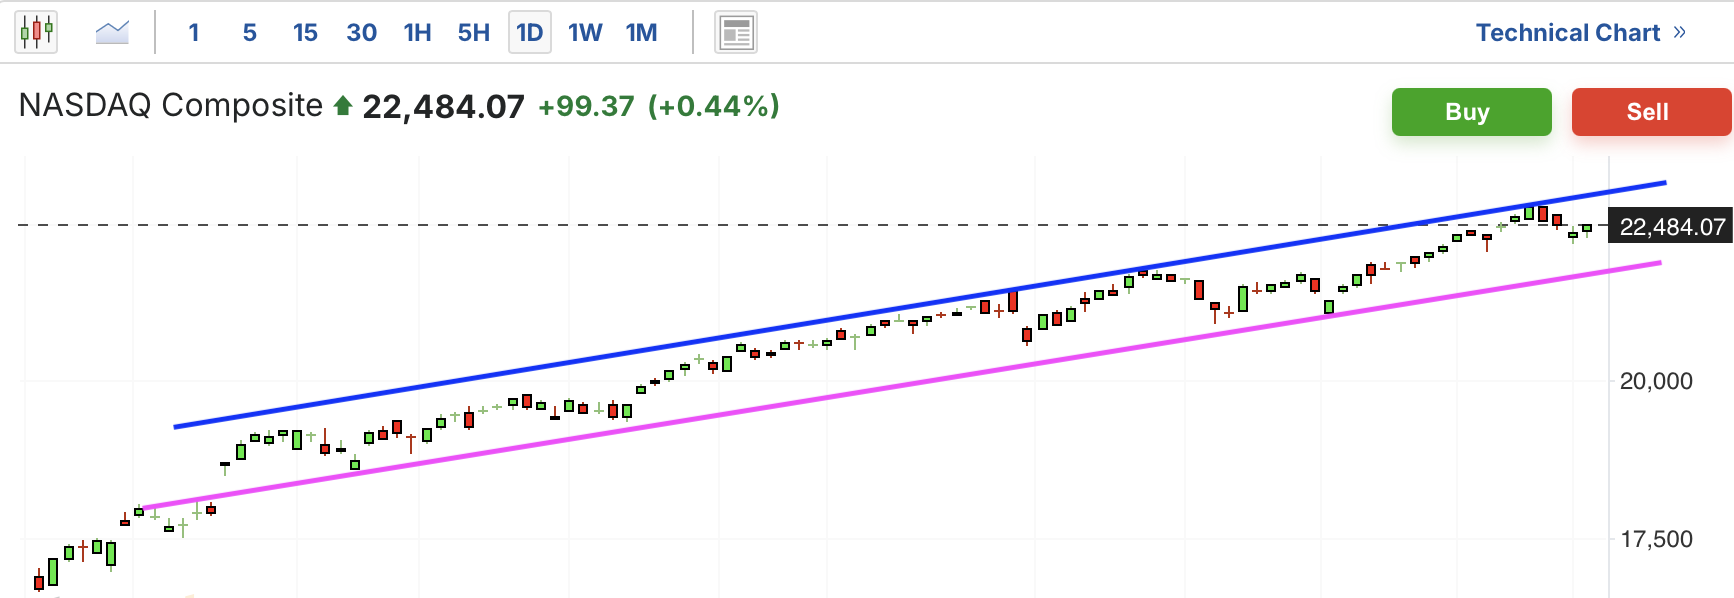Click the +99.37 change value
1734x598 pixels.
586,106
